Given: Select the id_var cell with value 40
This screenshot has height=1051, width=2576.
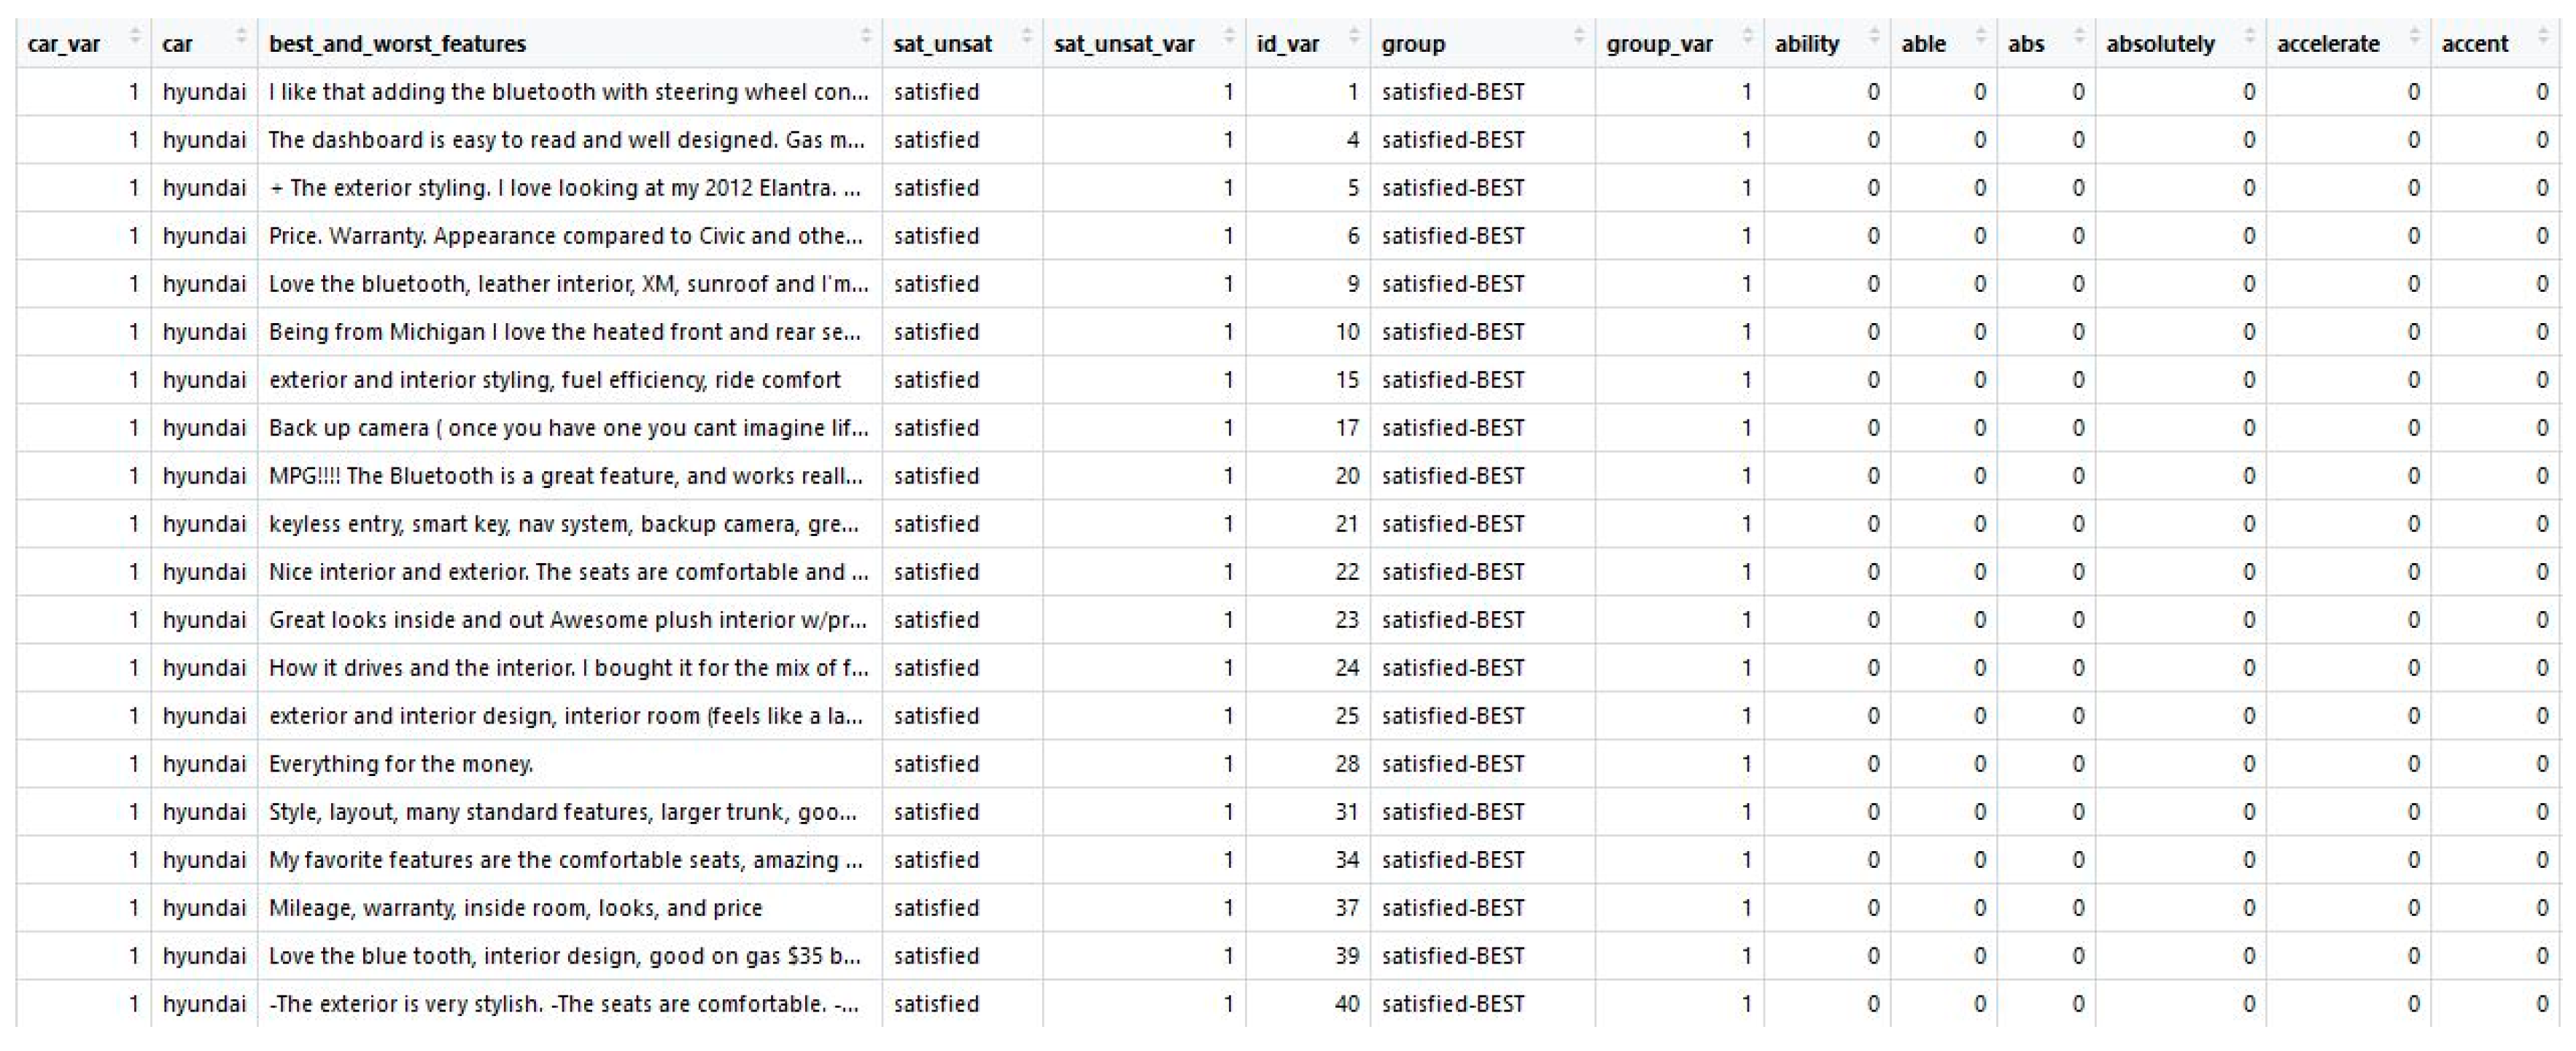Looking at the screenshot, I should [x=1347, y=1004].
